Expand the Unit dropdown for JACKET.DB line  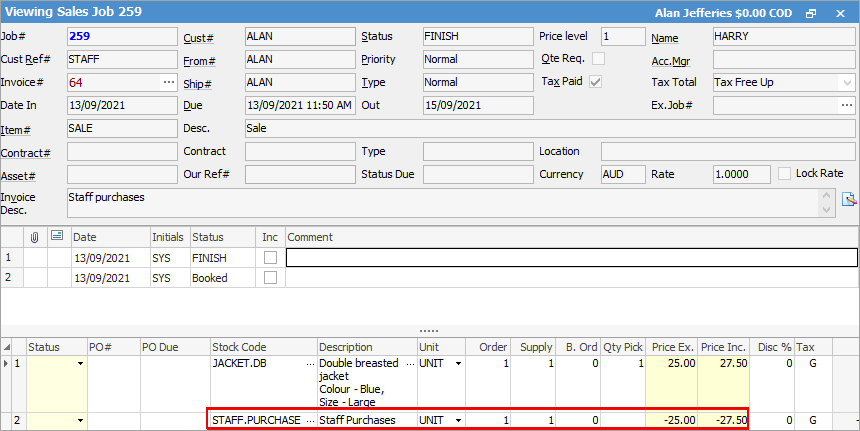[x=459, y=364]
